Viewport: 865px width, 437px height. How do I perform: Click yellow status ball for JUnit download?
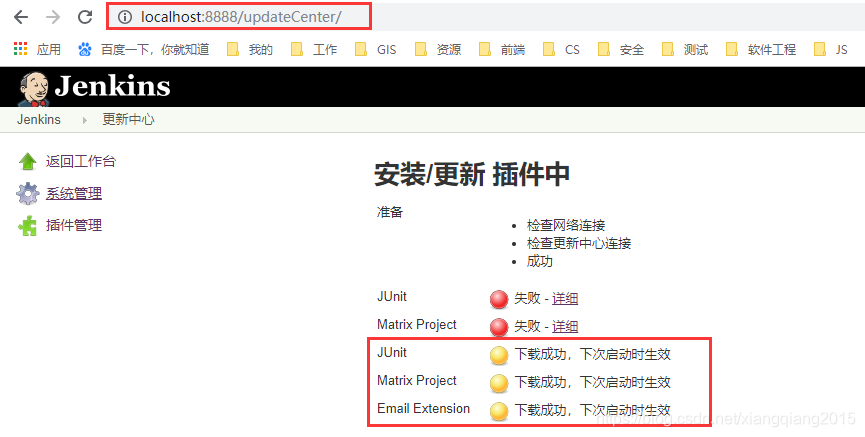(x=499, y=355)
